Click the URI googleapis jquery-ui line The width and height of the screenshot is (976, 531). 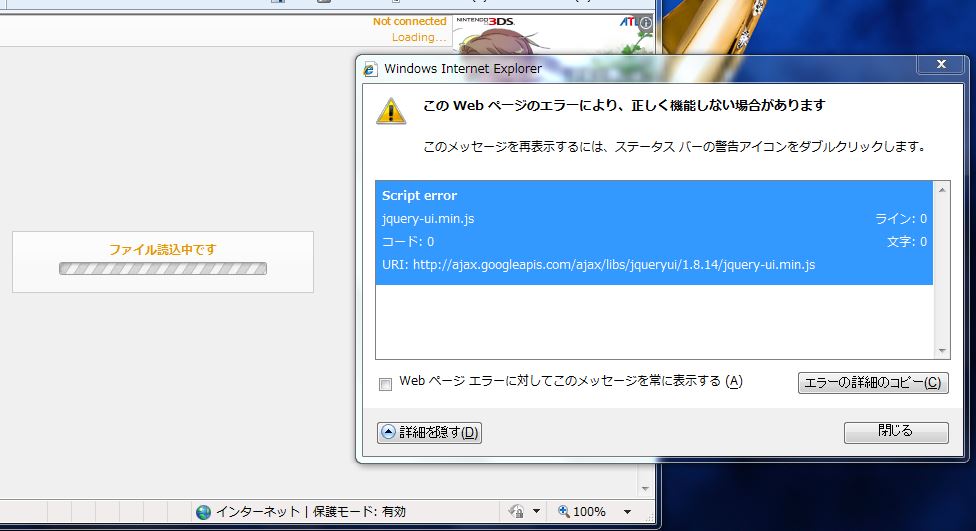pos(598,265)
